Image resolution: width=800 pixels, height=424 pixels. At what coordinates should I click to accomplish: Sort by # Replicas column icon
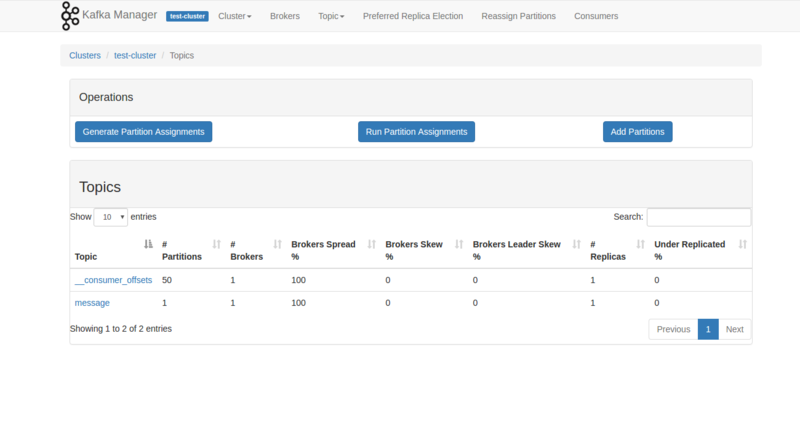coord(640,244)
